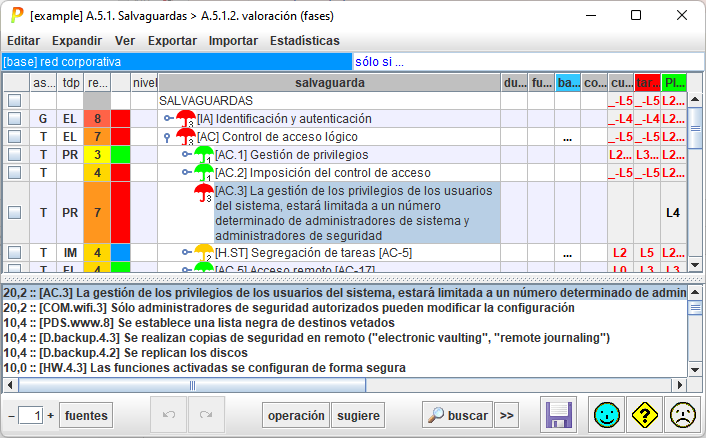Click red umbrella icon of AC.3 row

click(x=204, y=193)
